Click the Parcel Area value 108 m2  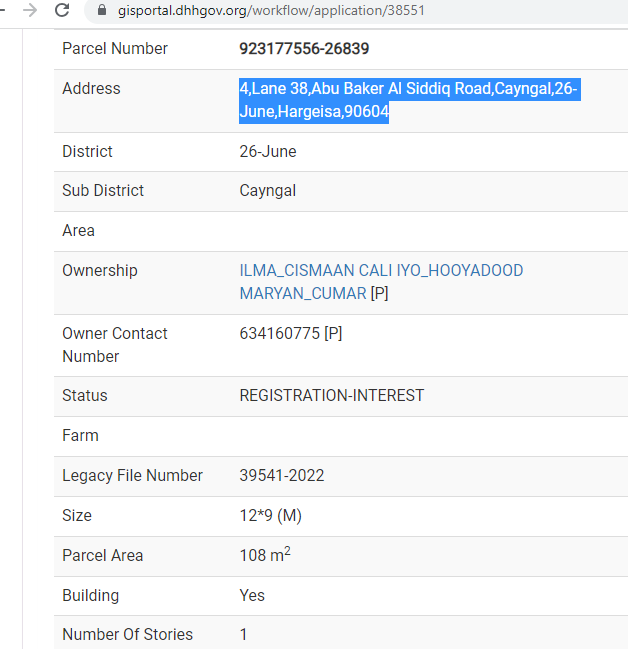click(265, 555)
